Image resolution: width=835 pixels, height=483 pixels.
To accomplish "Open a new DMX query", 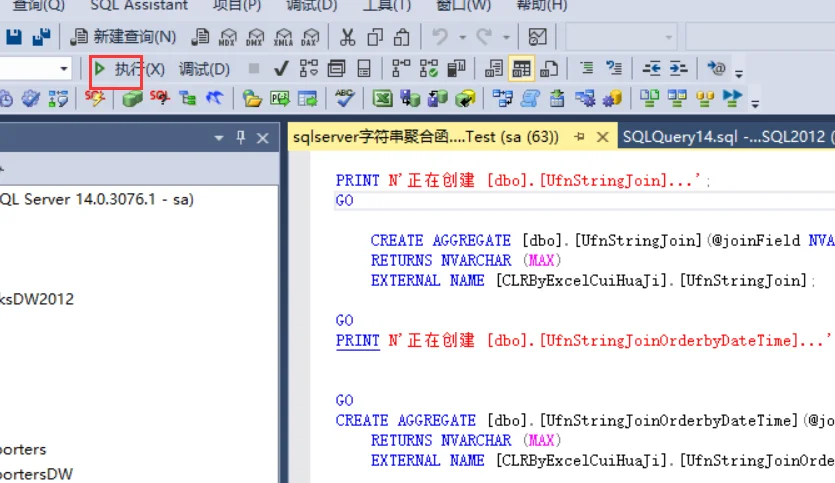I will (255, 37).
